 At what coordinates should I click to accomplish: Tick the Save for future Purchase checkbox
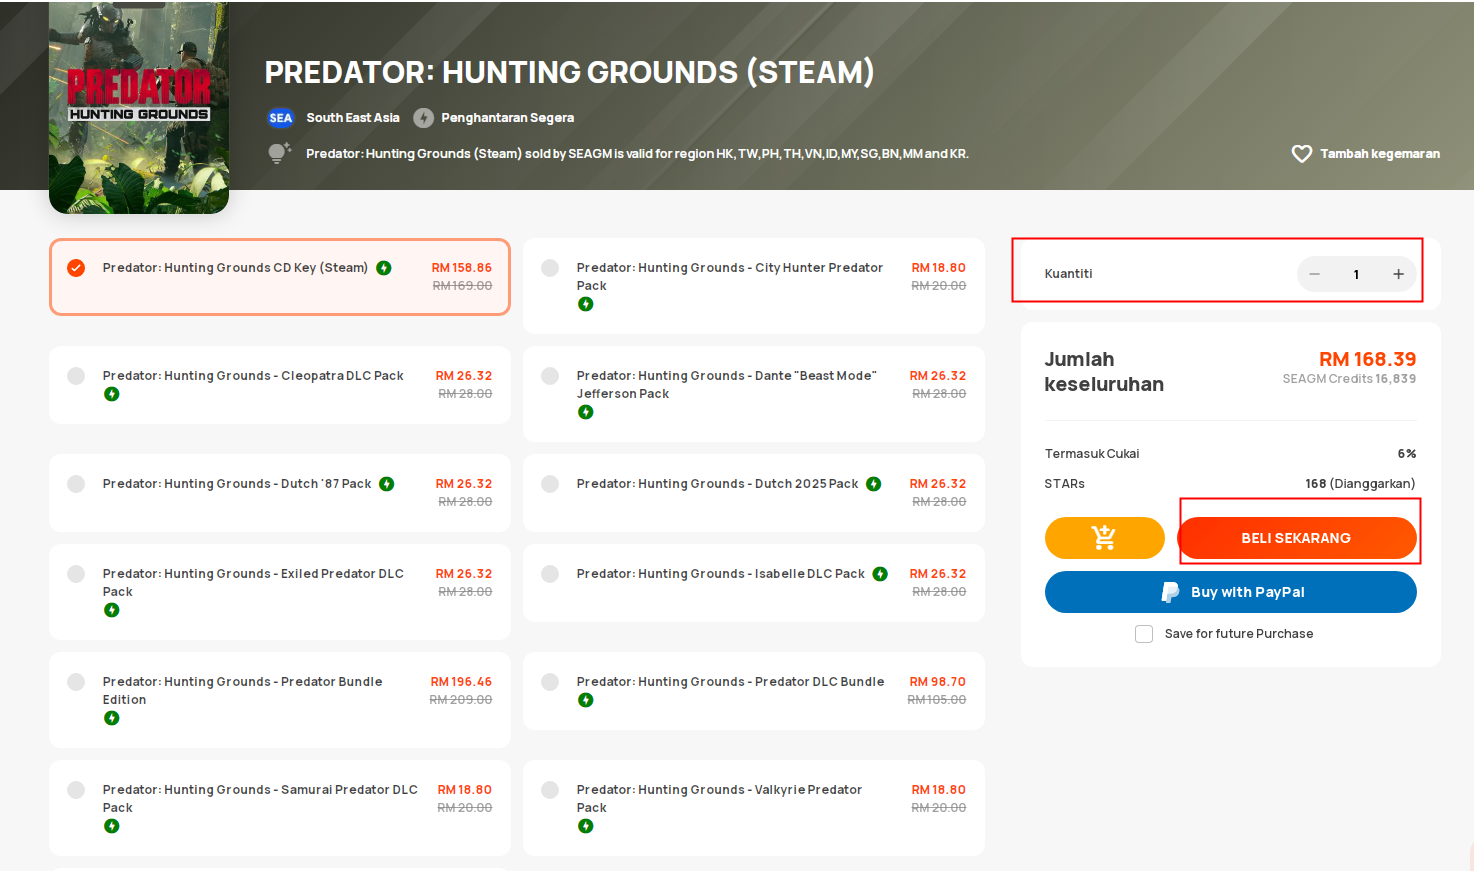[1144, 634]
